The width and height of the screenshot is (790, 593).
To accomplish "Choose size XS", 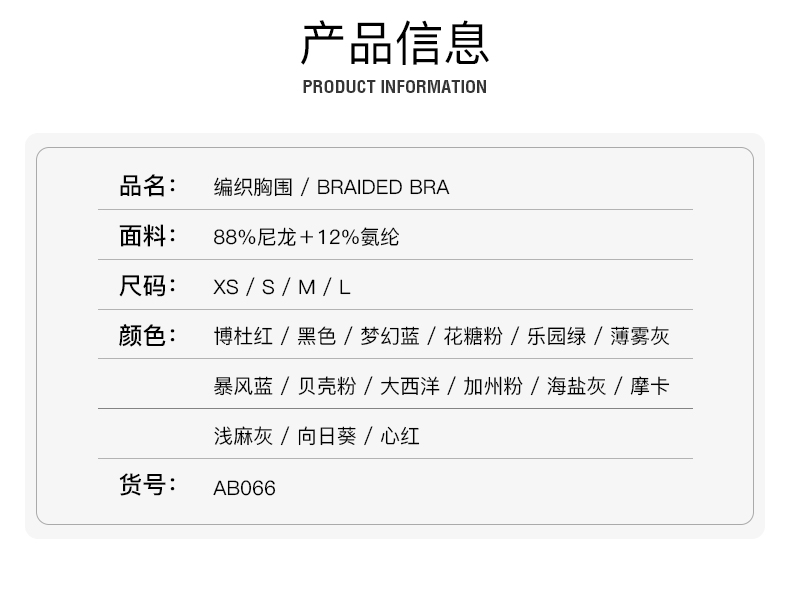I will (226, 288).
